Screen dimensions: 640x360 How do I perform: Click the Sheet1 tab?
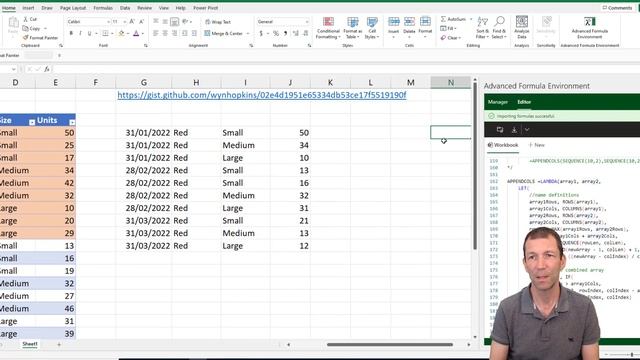(30, 344)
